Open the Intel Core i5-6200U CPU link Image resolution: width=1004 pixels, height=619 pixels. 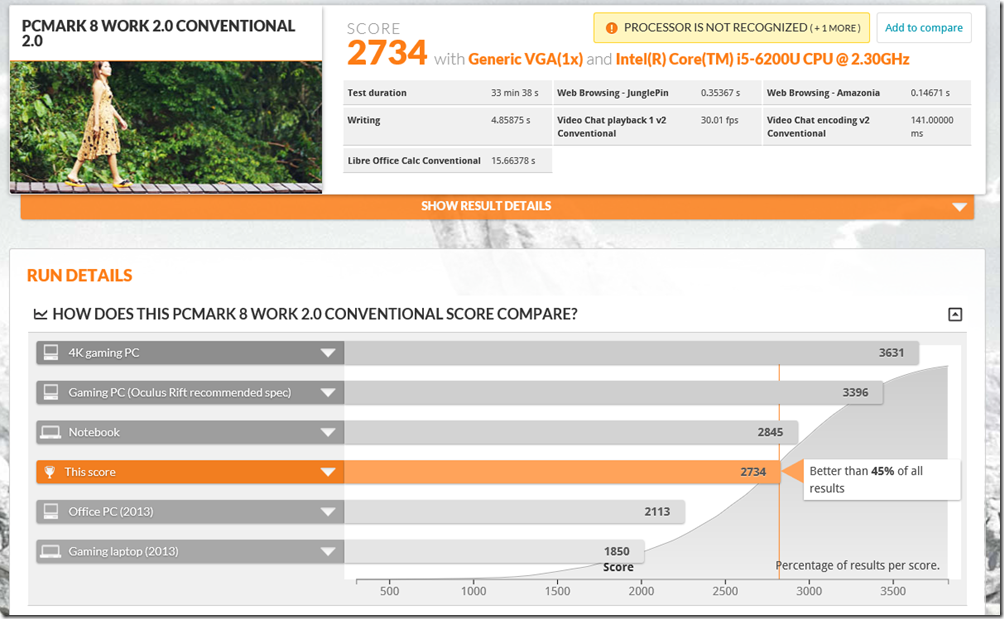click(762, 59)
